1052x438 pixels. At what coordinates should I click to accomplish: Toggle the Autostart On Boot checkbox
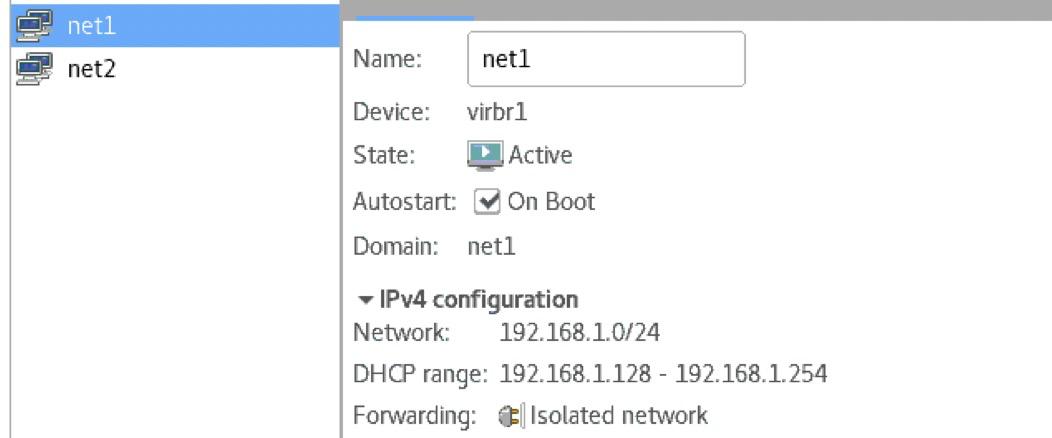click(x=487, y=202)
